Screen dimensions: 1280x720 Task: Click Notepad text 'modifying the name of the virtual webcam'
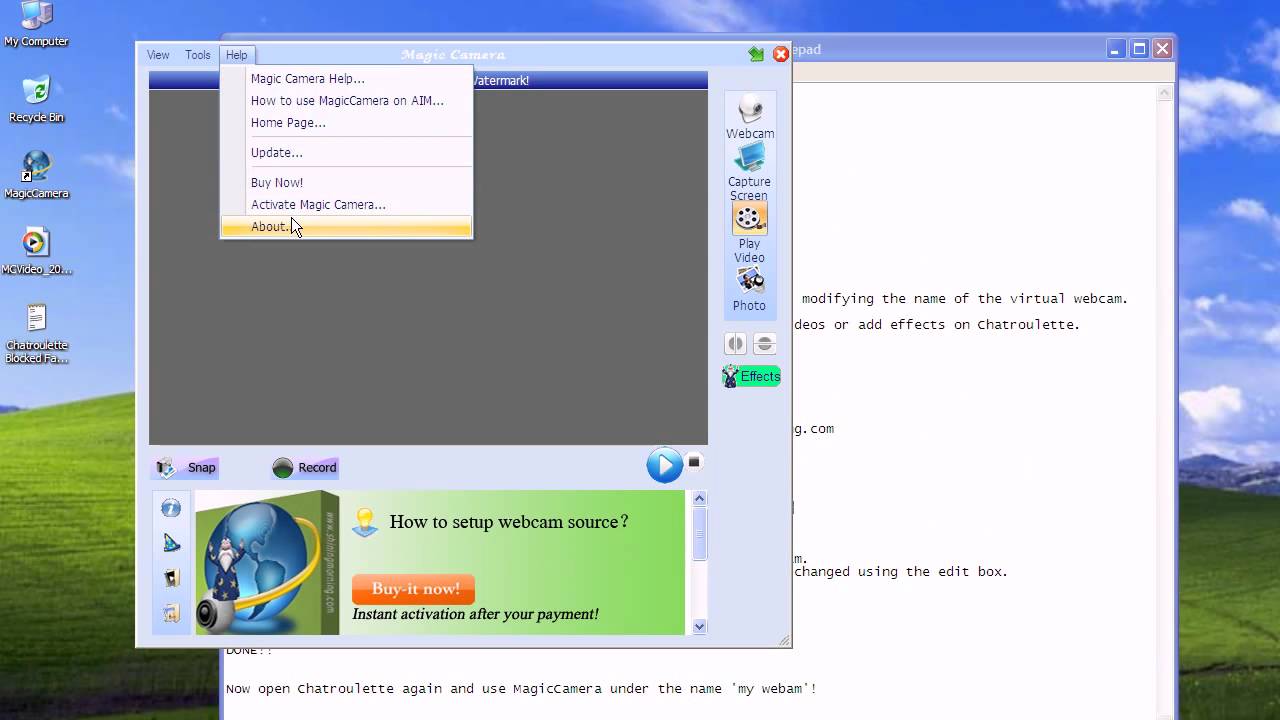(x=965, y=298)
